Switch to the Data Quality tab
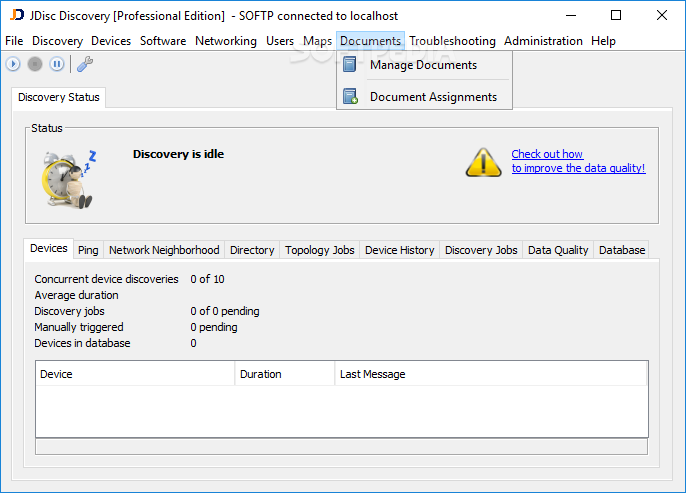 (558, 250)
